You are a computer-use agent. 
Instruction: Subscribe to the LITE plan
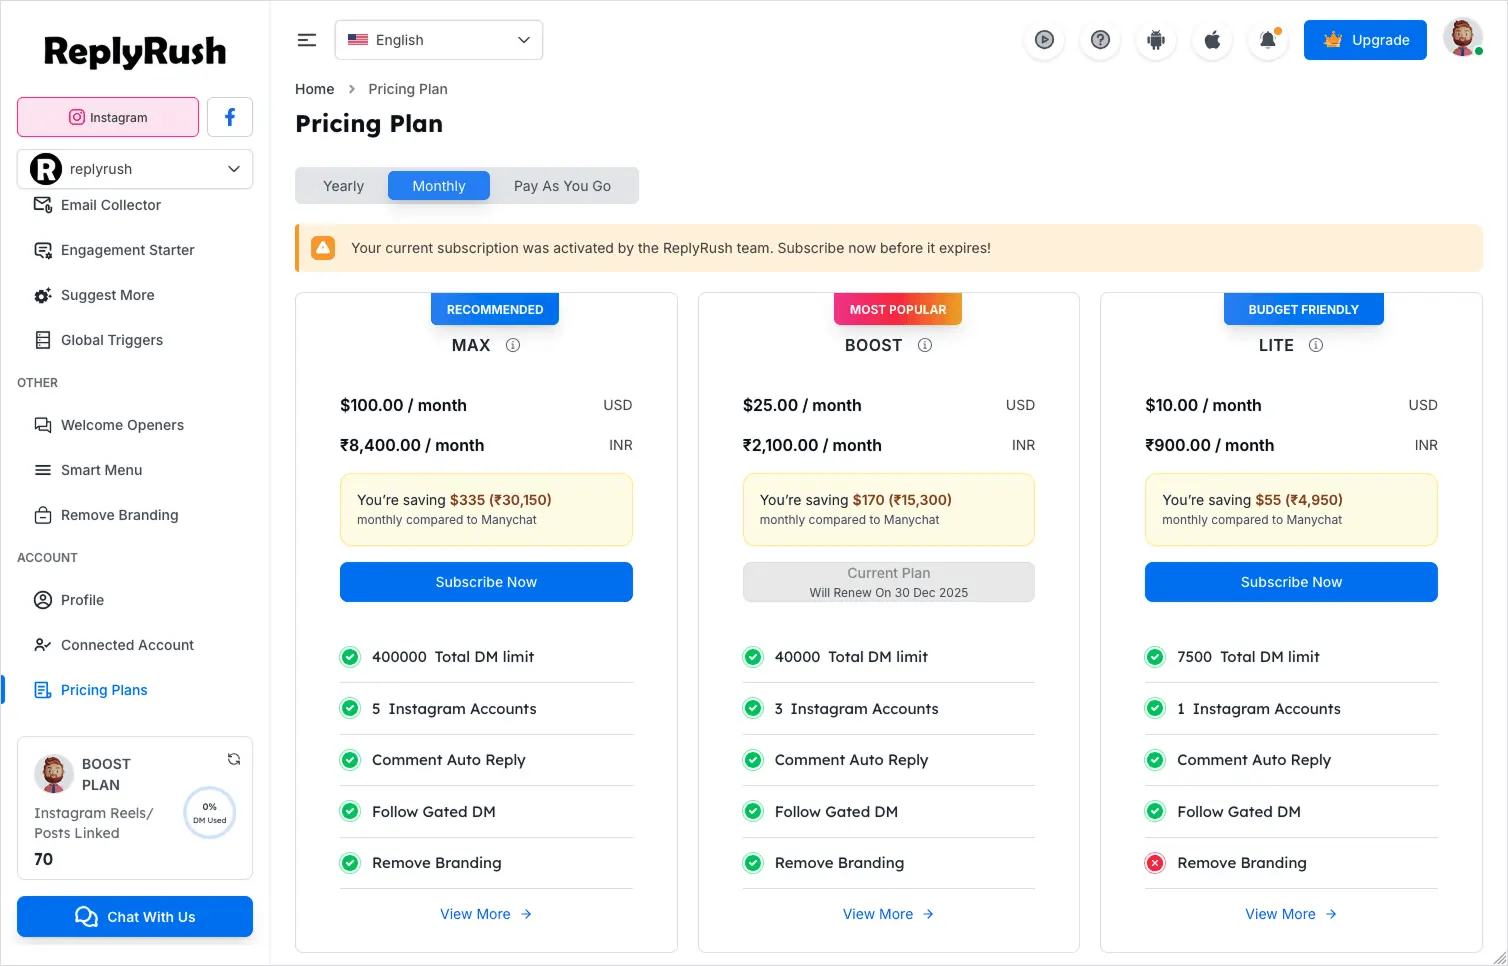pos(1291,582)
